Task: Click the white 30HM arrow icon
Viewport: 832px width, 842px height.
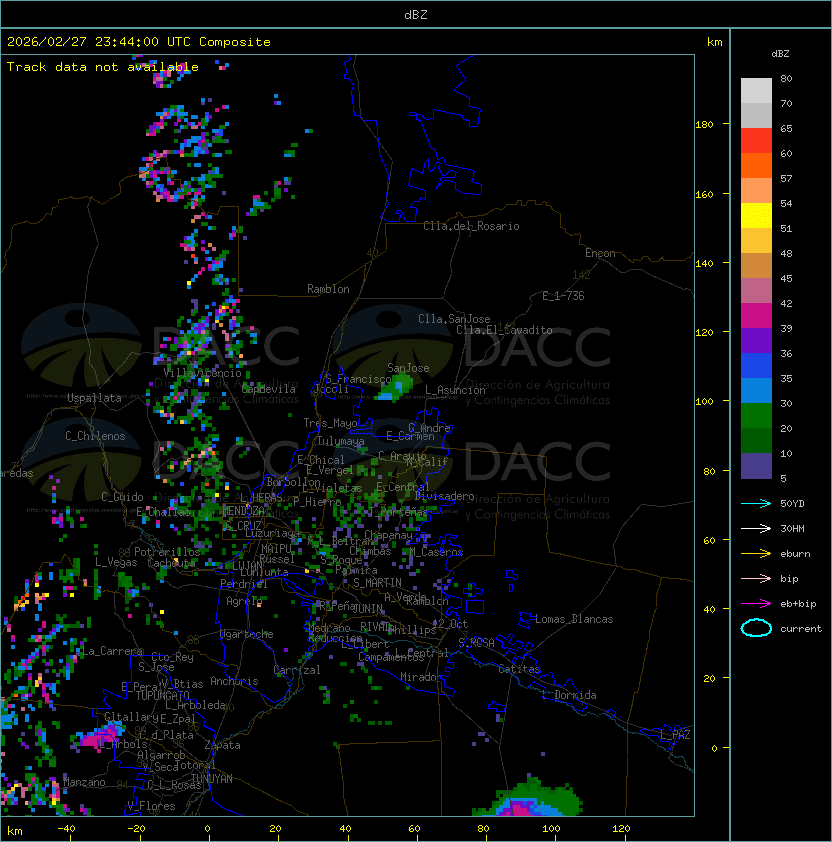Action: [756, 528]
